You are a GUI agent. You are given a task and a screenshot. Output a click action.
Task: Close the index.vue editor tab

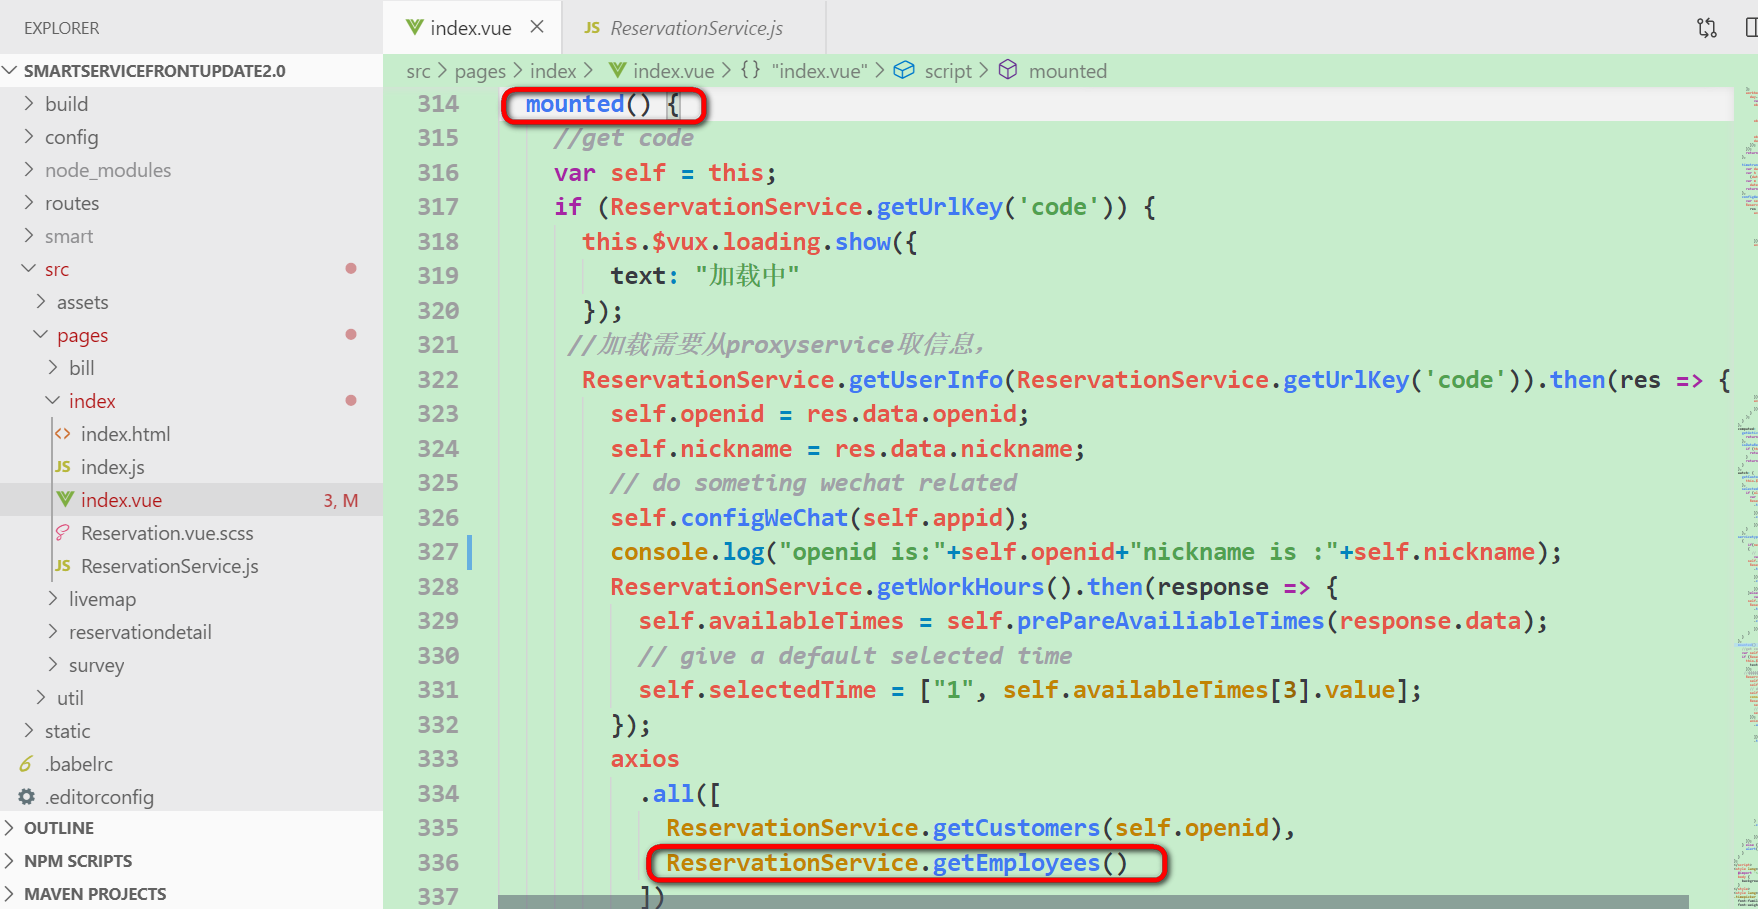coord(537,27)
